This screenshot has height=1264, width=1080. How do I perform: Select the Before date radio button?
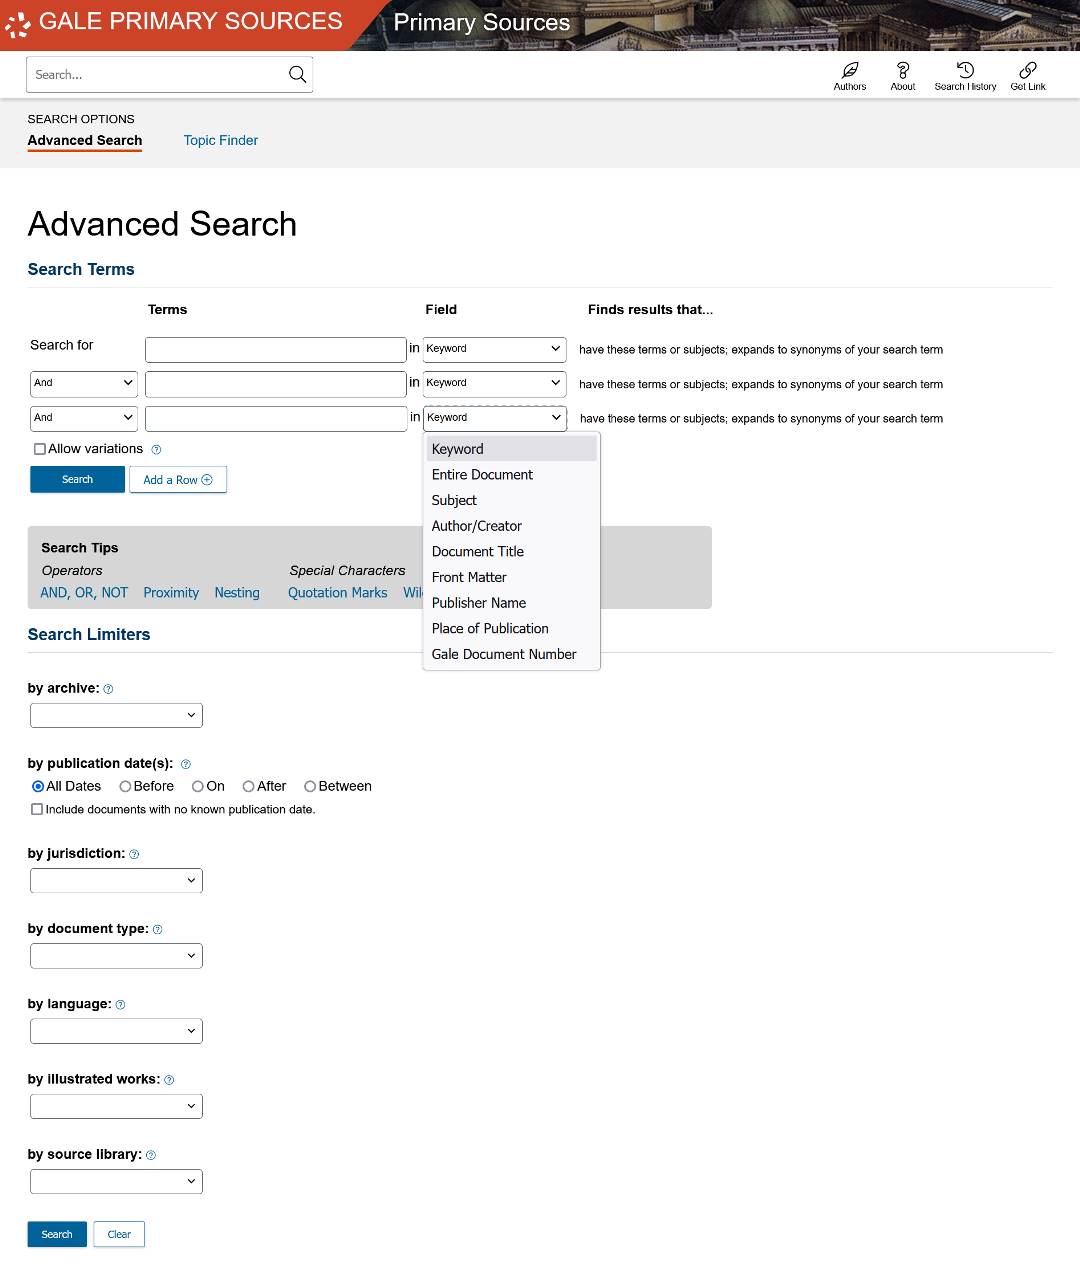pos(125,786)
